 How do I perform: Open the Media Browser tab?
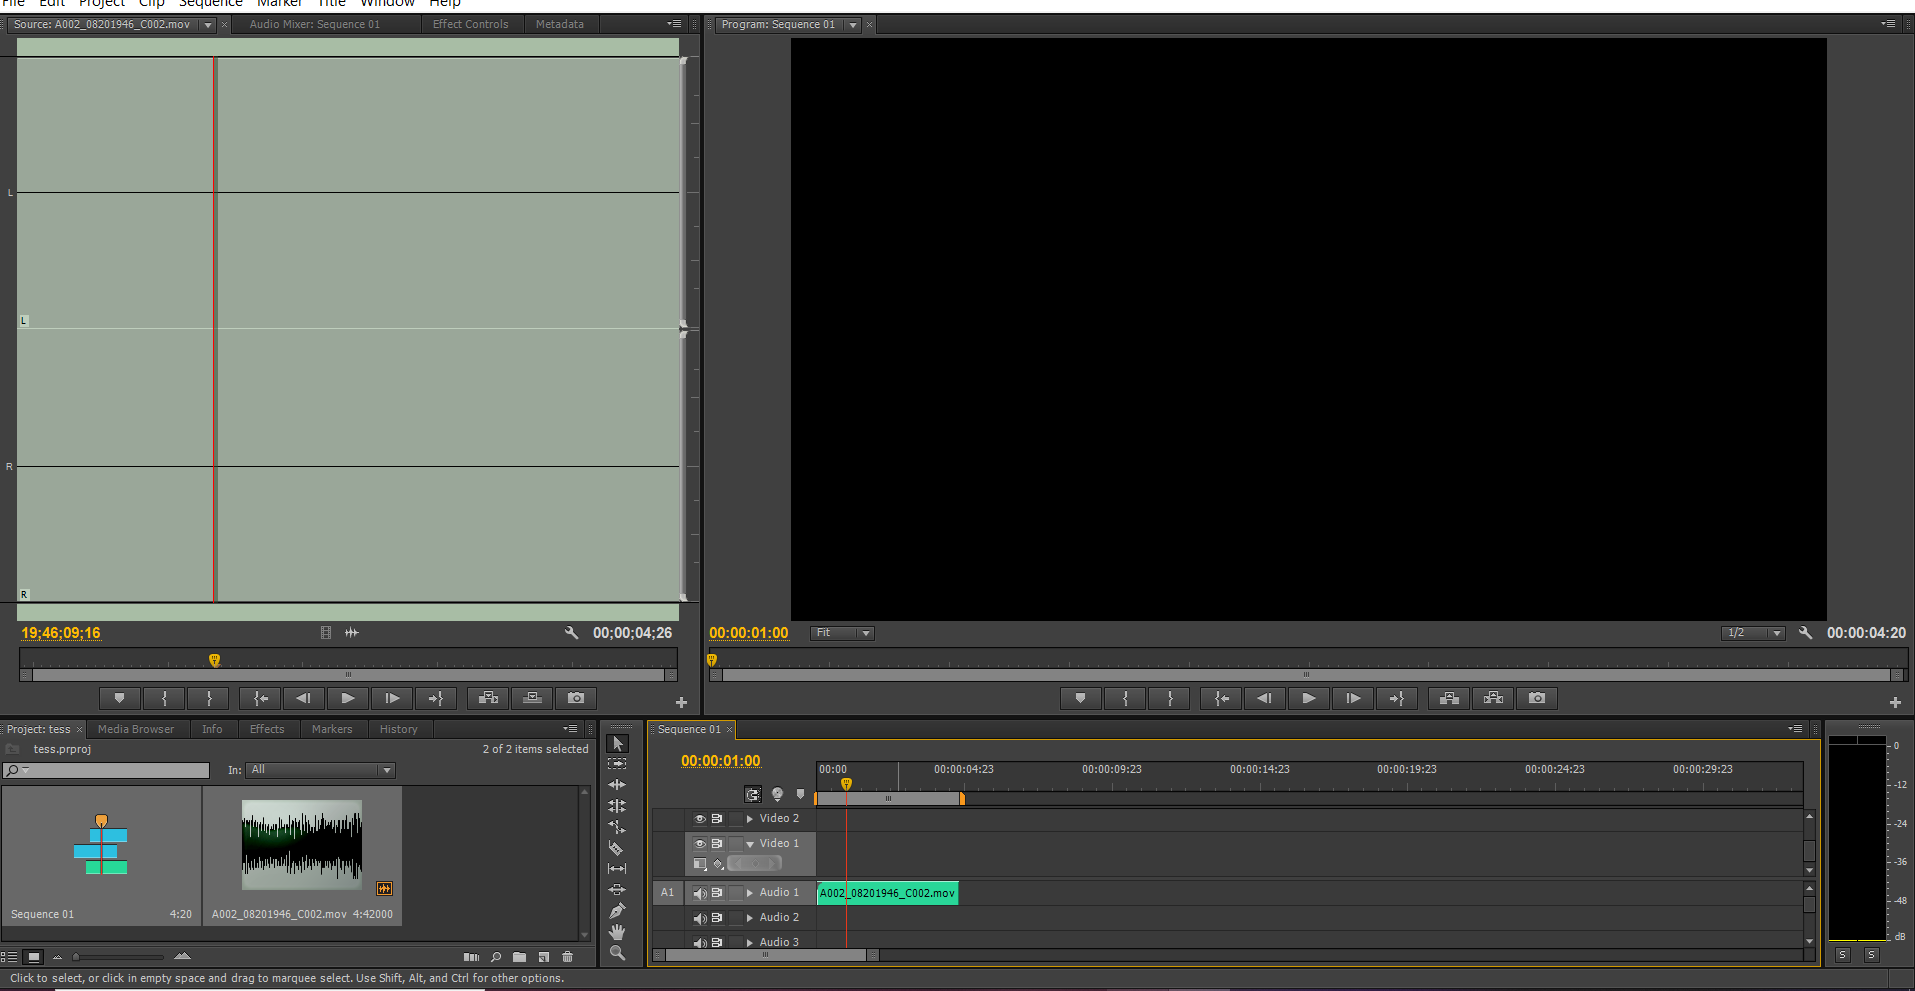[x=136, y=729]
